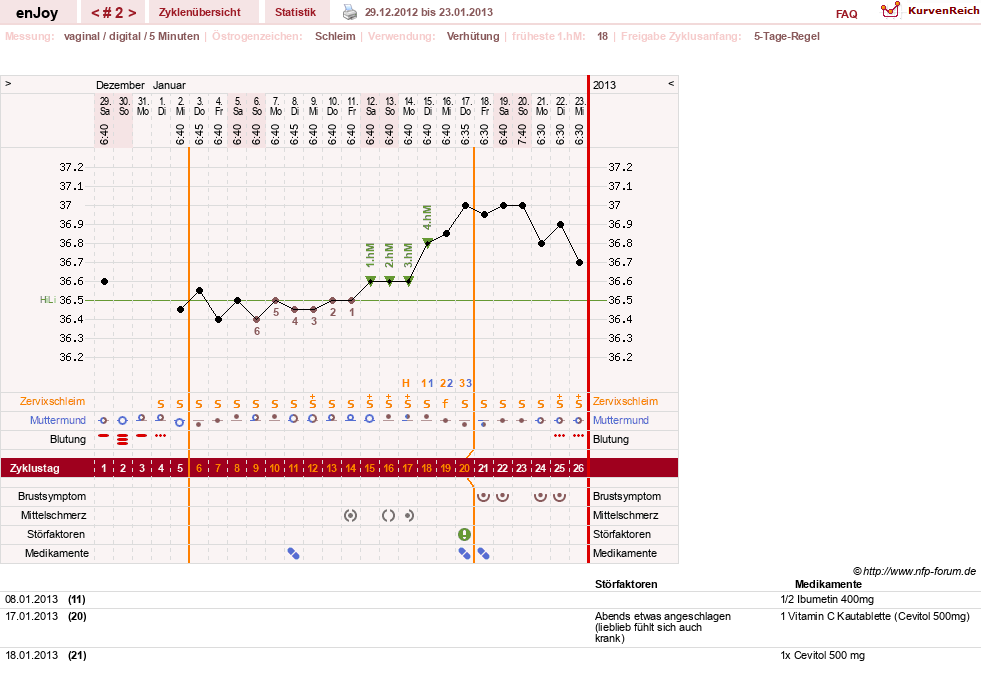Expand chart with top-left arrow
This screenshot has width=981, height=691.
tap(8, 83)
